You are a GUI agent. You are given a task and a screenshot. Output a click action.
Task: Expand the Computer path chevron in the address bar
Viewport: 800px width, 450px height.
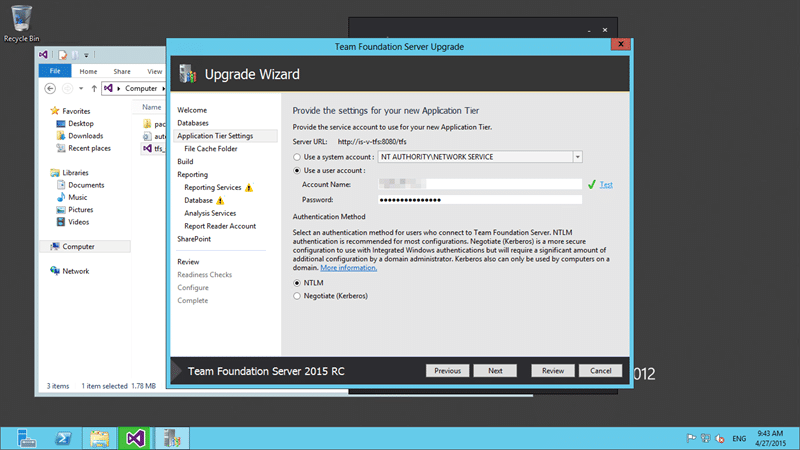163,88
